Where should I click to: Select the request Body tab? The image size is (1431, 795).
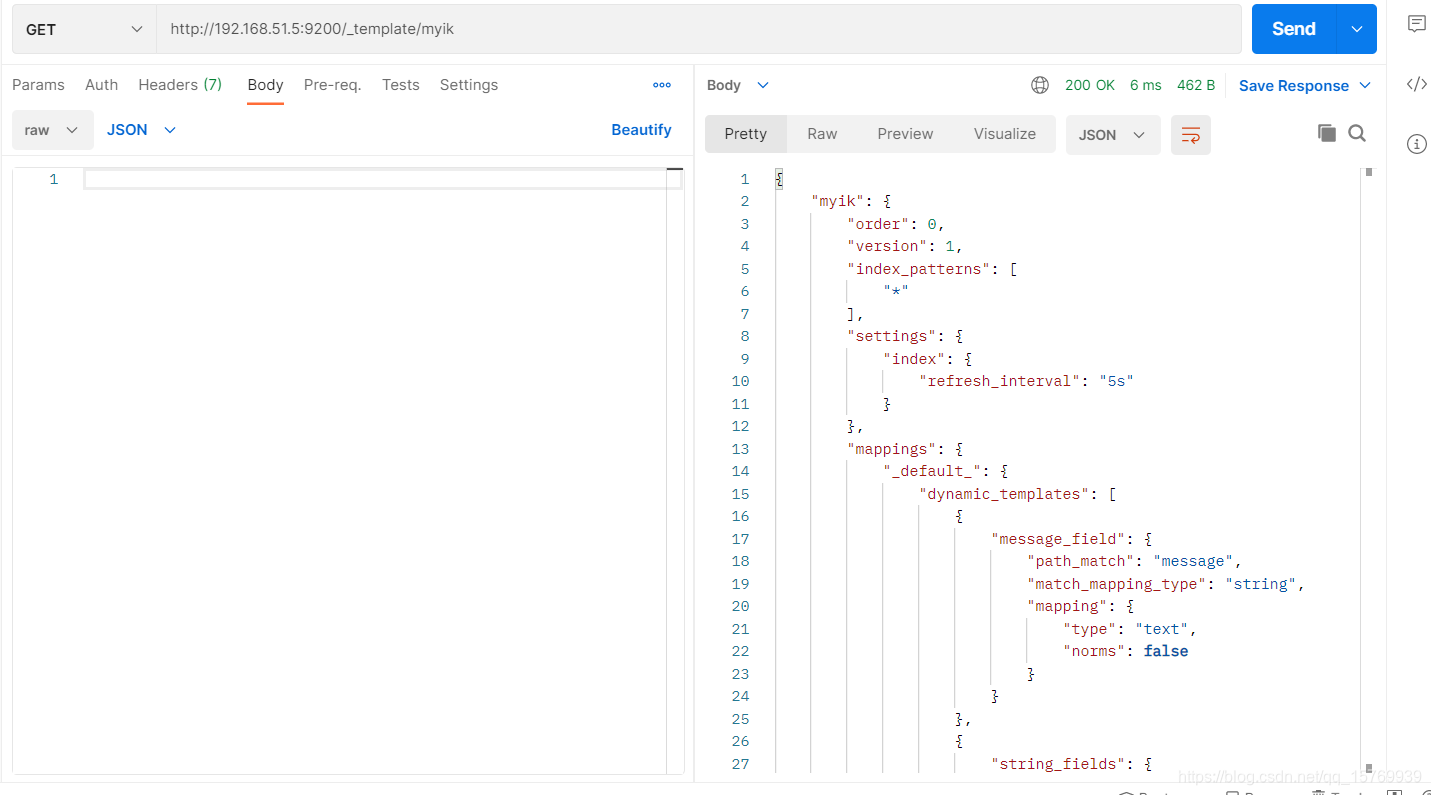pos(265,85)
